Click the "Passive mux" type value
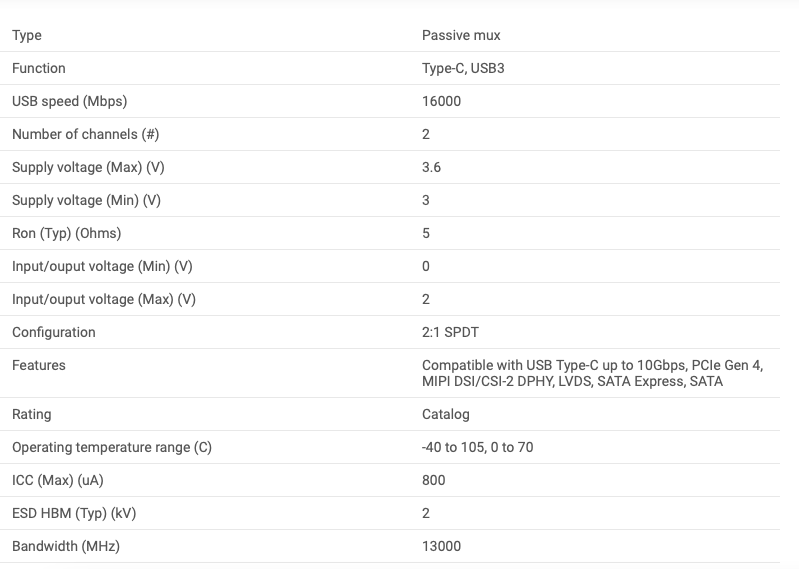799x569 pixels. click(x=461, y=35)
